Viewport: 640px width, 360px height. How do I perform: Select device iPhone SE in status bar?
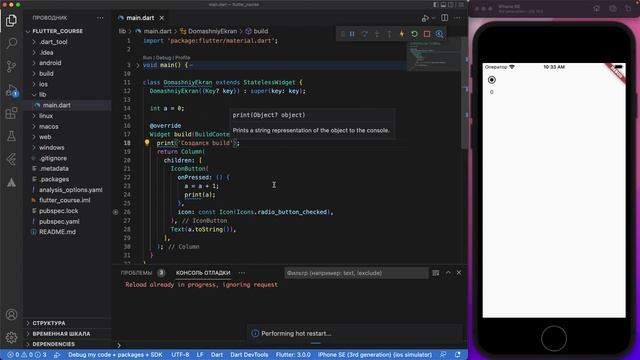tap(375, 355)
